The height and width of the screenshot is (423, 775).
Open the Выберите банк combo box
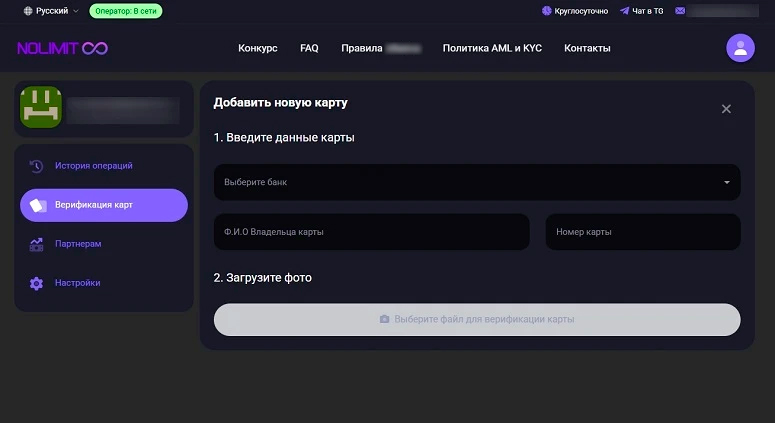pyautogui.click(x=477, y=182)
